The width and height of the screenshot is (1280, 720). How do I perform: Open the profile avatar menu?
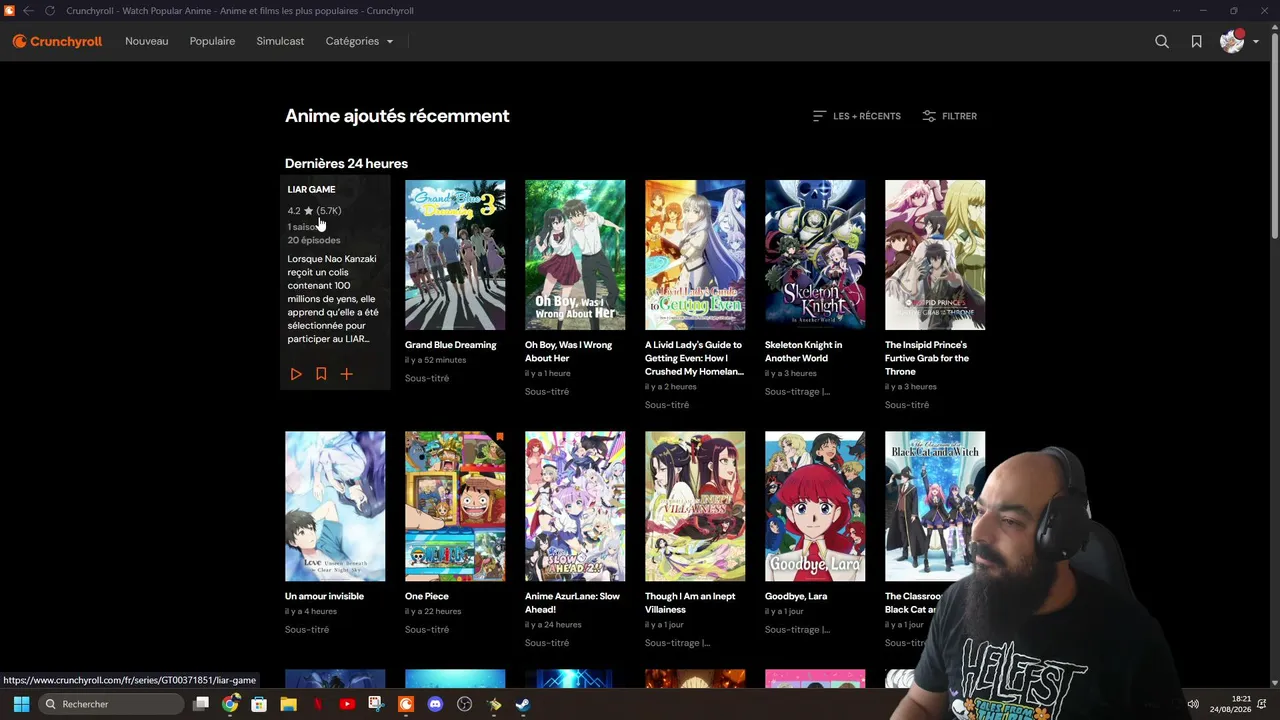coord(1231,41)
